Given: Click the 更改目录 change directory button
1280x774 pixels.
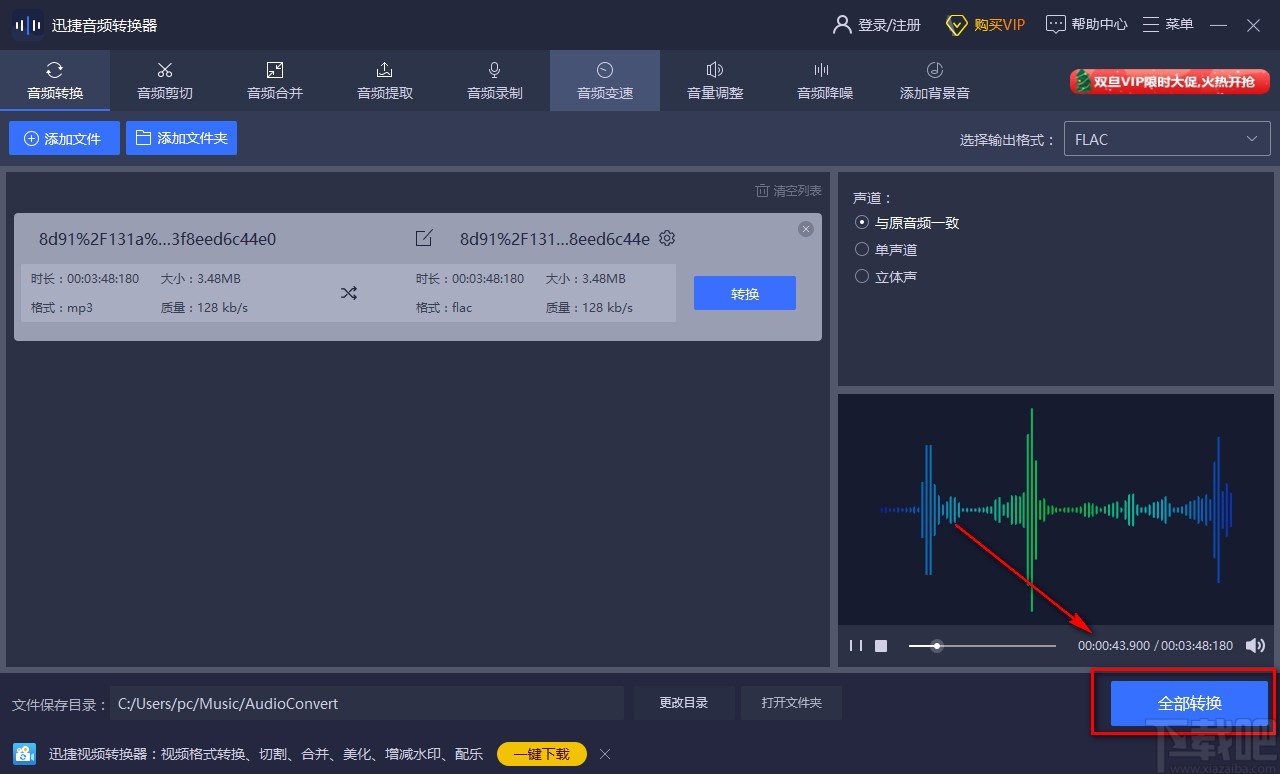Looking at the screenshot, I should [684, 702].
